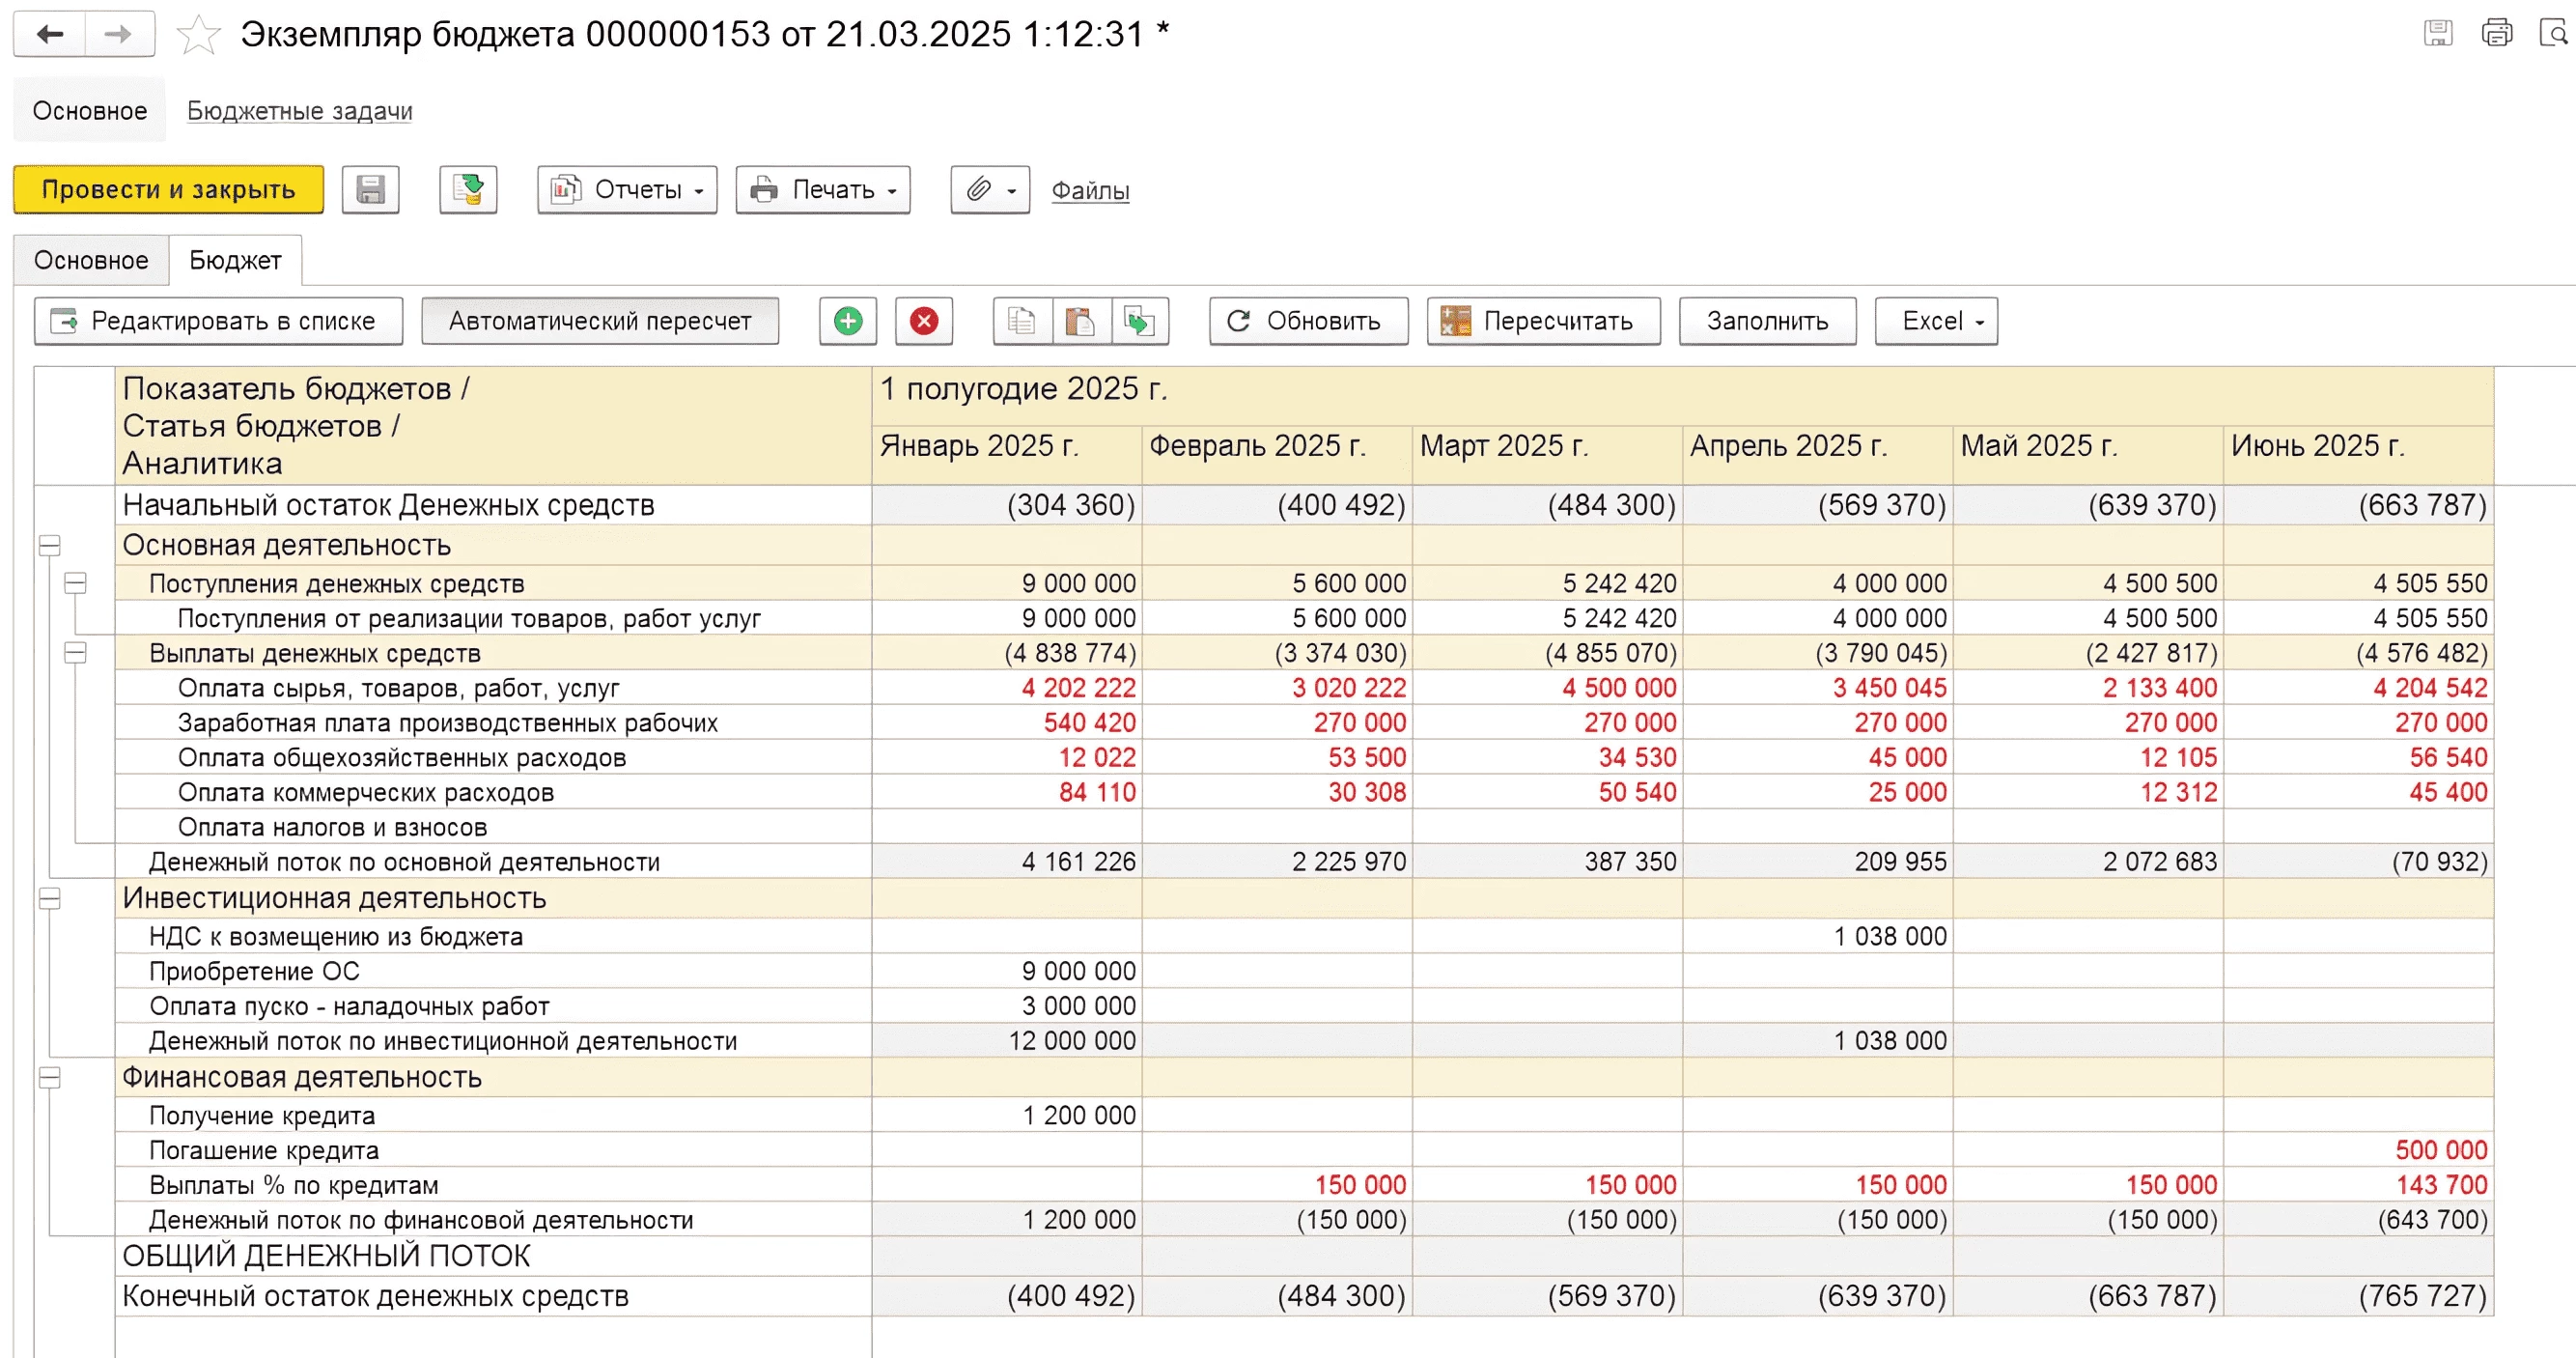The height and width of the screenshot is (1358, 2576).
Task: Delete row with red cross icon
Action: [923, 321]
